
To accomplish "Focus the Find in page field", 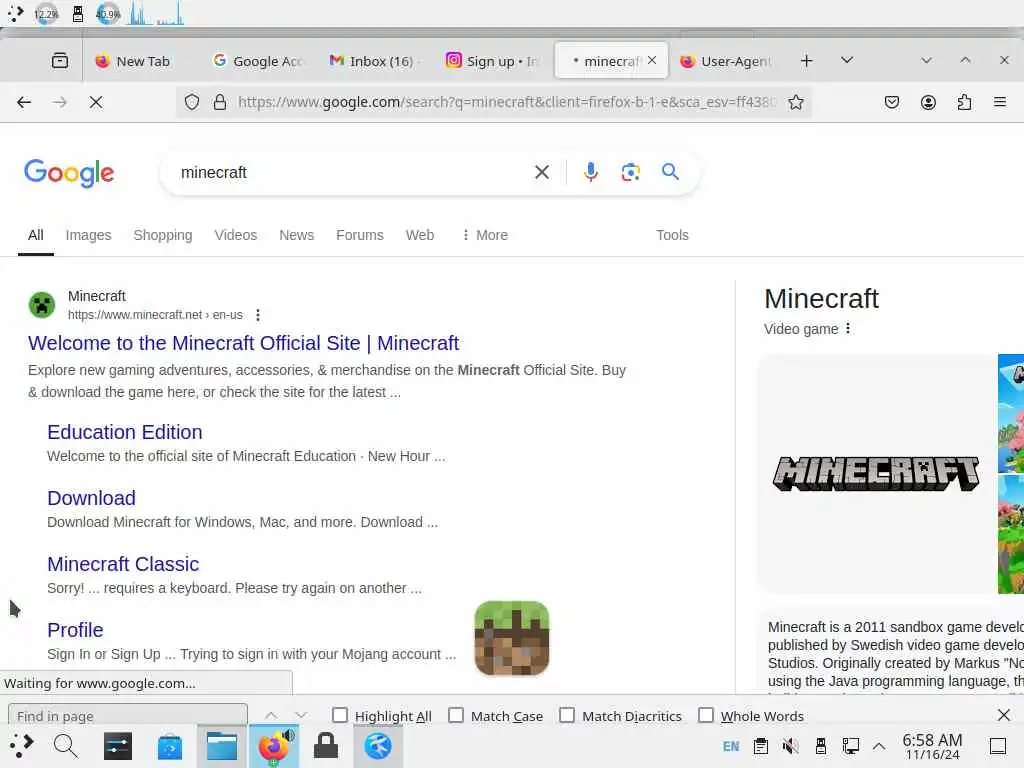I will coord(128,715).
